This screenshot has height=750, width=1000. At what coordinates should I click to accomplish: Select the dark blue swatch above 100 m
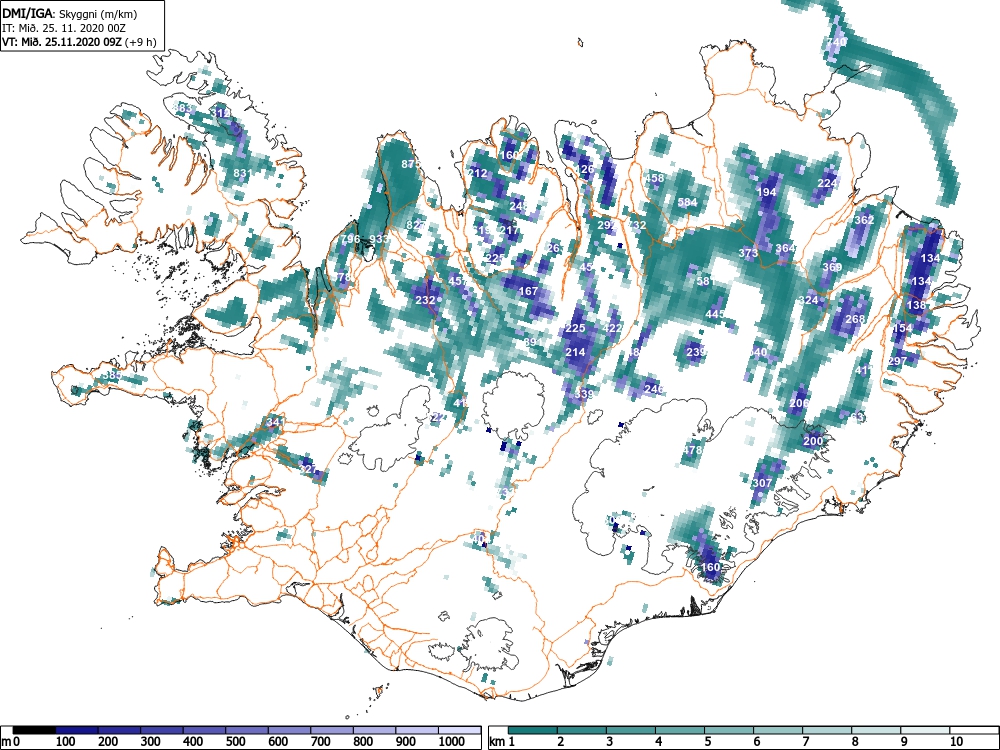pyautogui.click(x=77, y=730)
